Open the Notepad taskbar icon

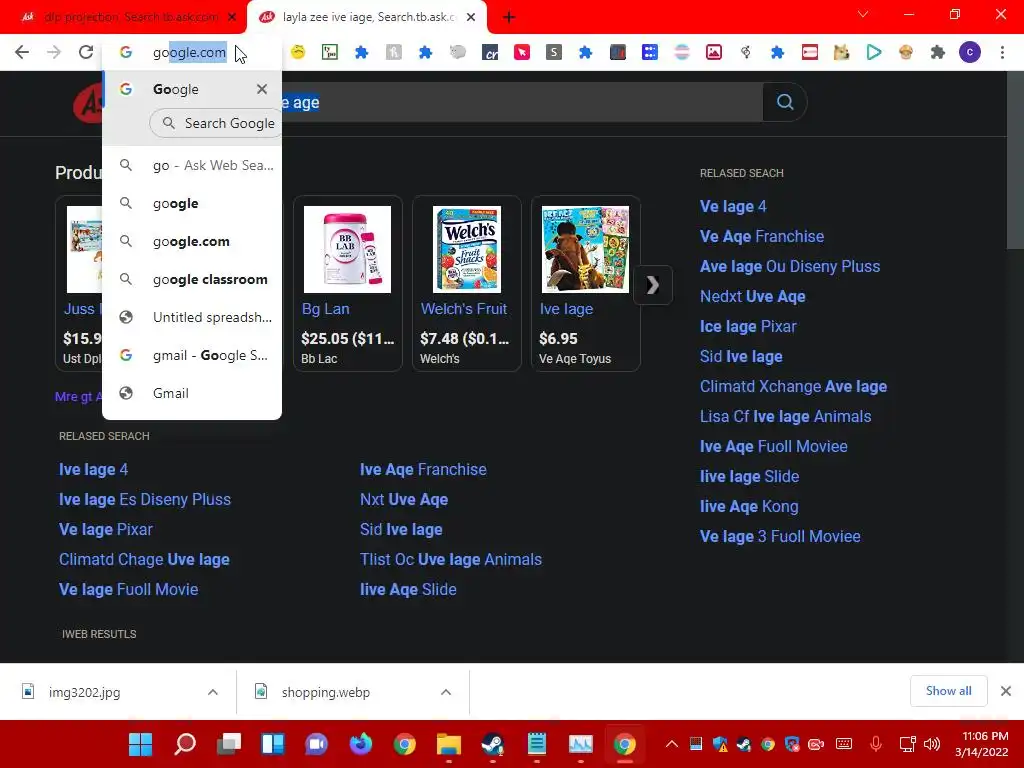[537, 744]
